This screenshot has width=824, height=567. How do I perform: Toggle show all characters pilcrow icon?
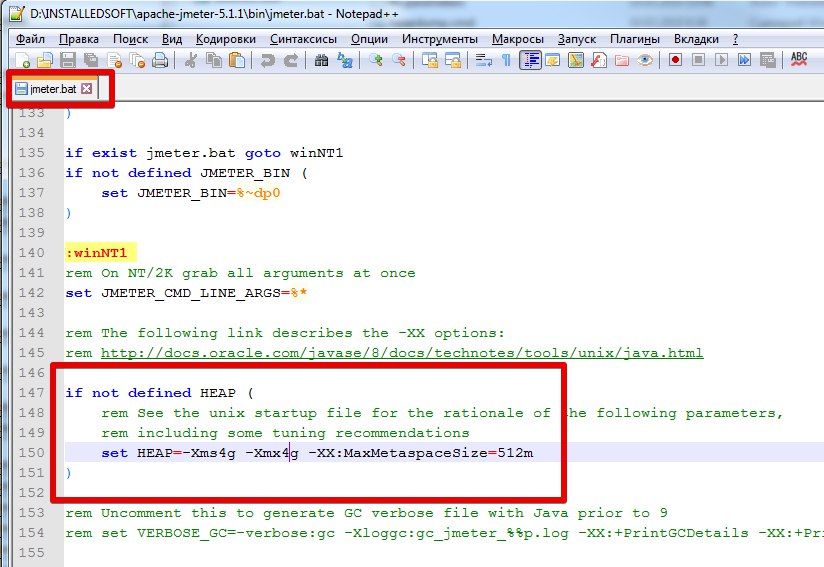point(506,60)
